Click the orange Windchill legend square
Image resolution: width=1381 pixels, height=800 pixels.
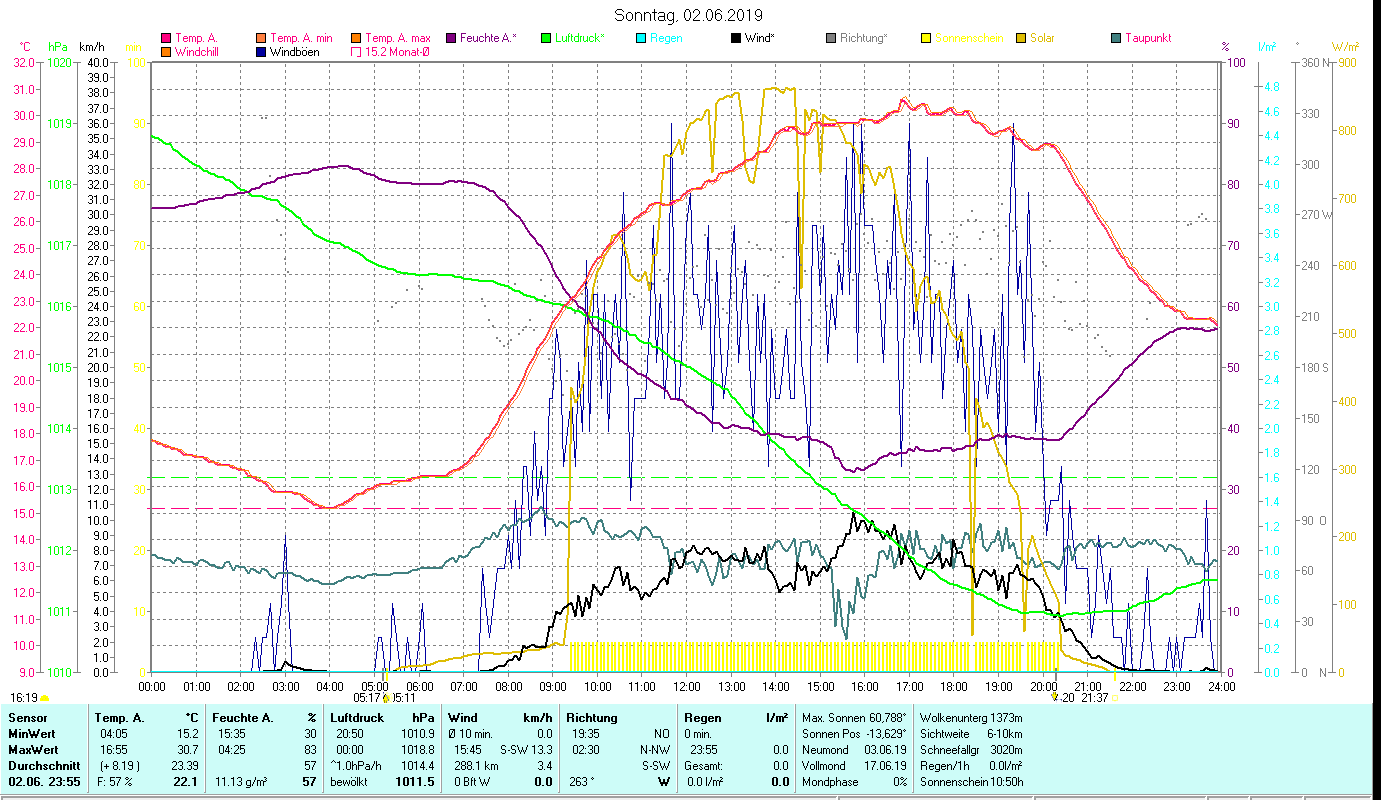166,52
